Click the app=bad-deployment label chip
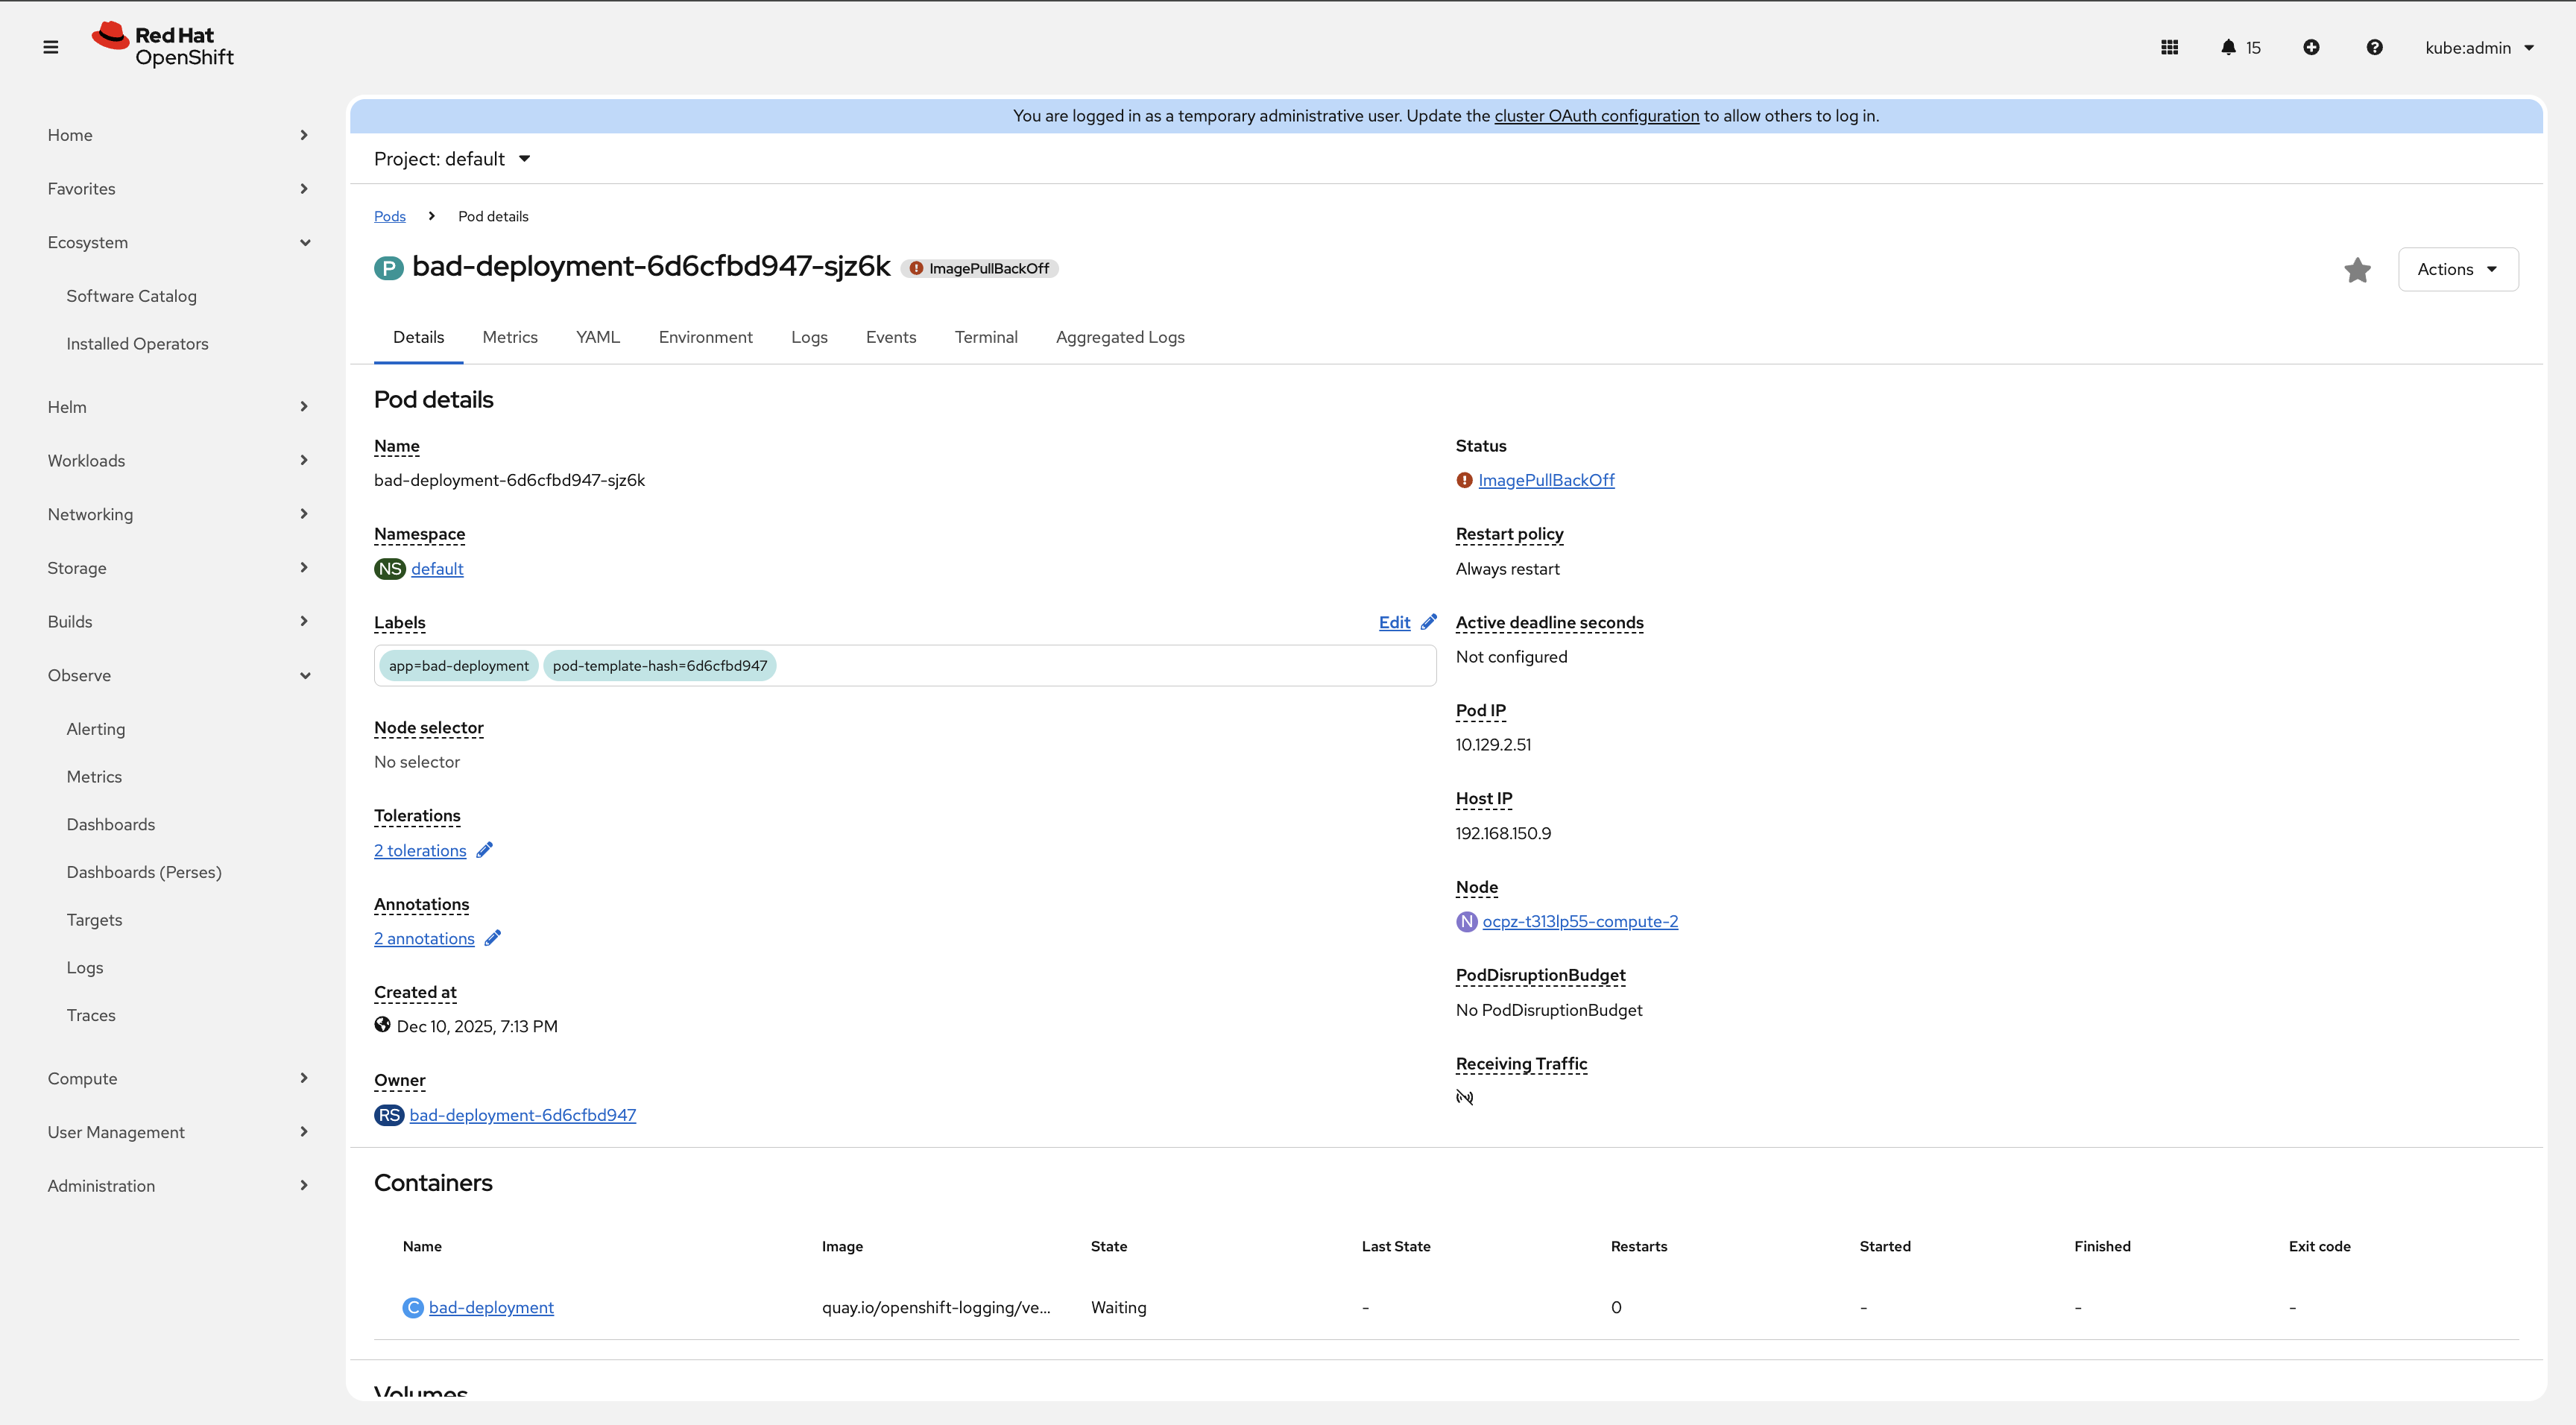The image size is (2576, 1425). [459, 666]
